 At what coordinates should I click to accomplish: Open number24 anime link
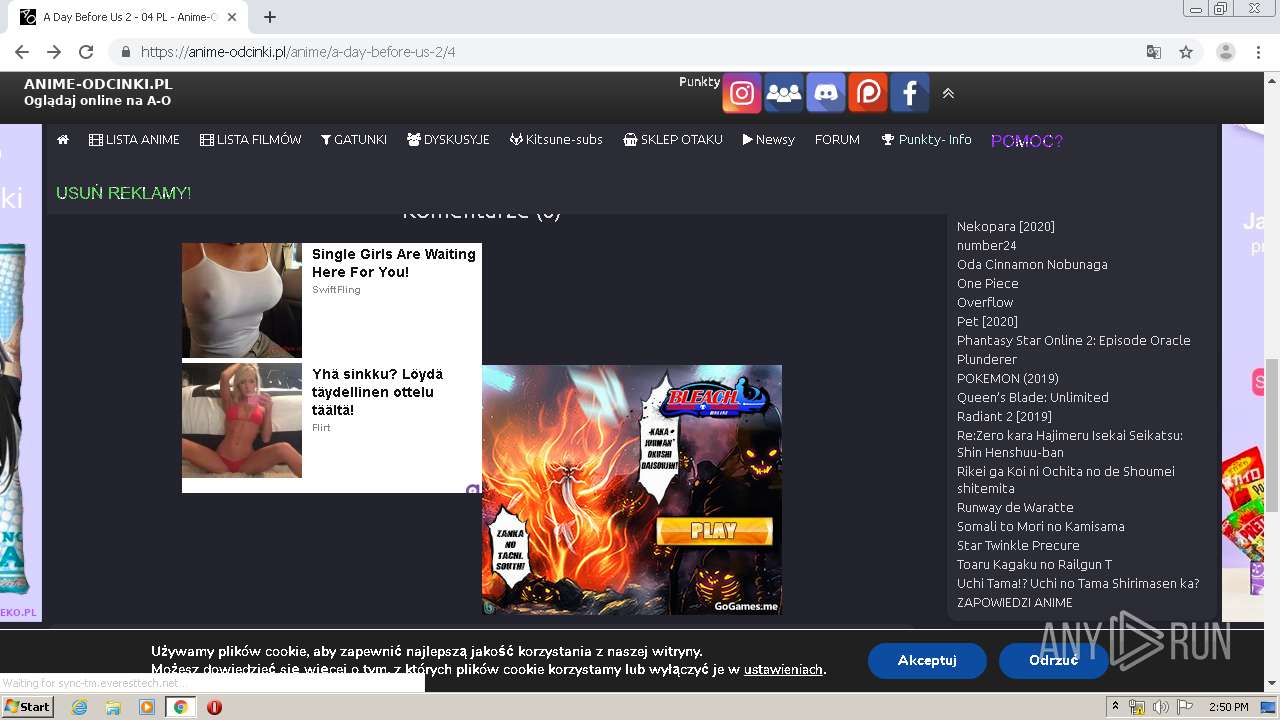[987, 246]
